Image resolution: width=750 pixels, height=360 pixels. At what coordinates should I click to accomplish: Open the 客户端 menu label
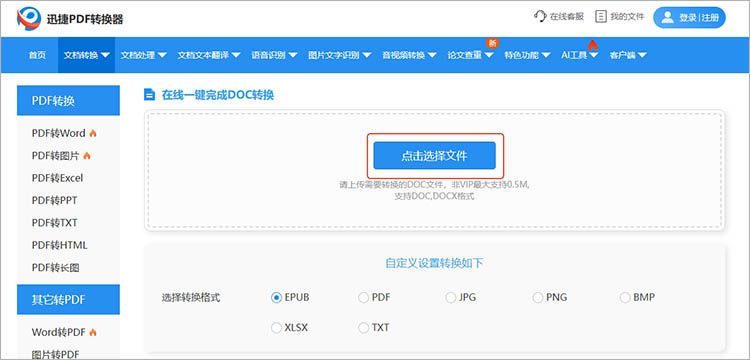[x=622, y=55]
